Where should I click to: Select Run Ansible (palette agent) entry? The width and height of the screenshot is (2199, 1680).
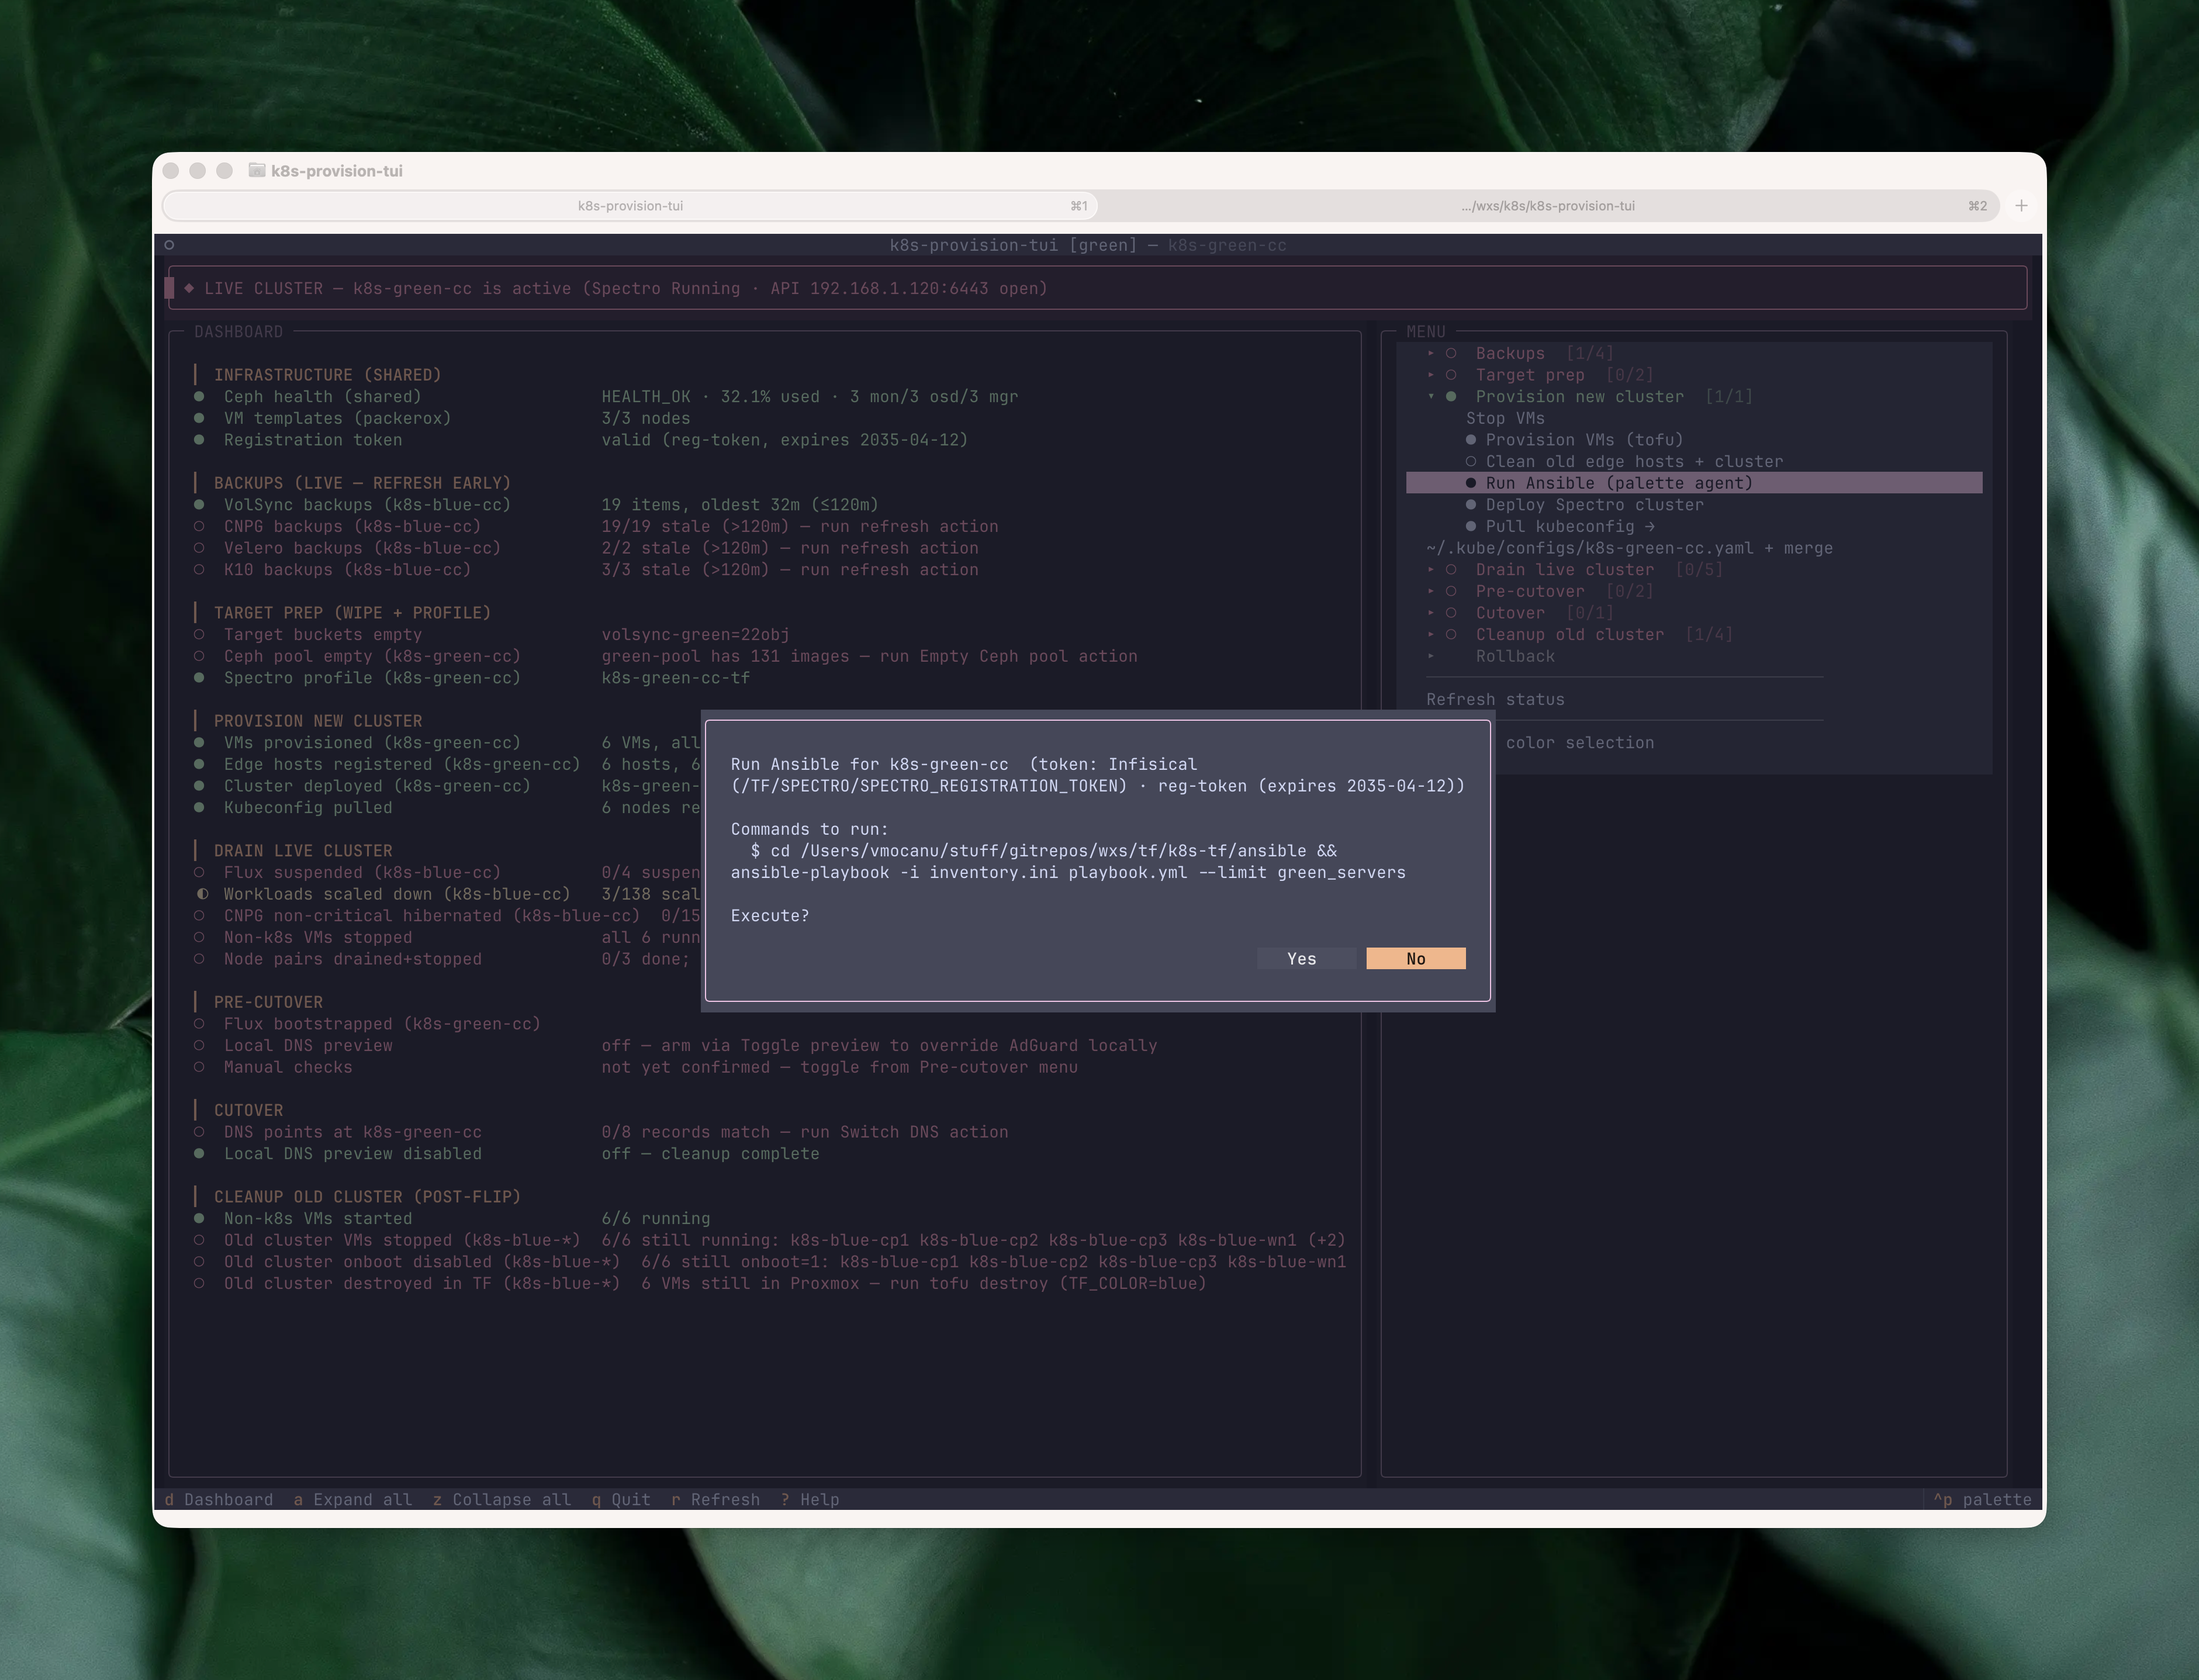click(x=1694, y=483)
